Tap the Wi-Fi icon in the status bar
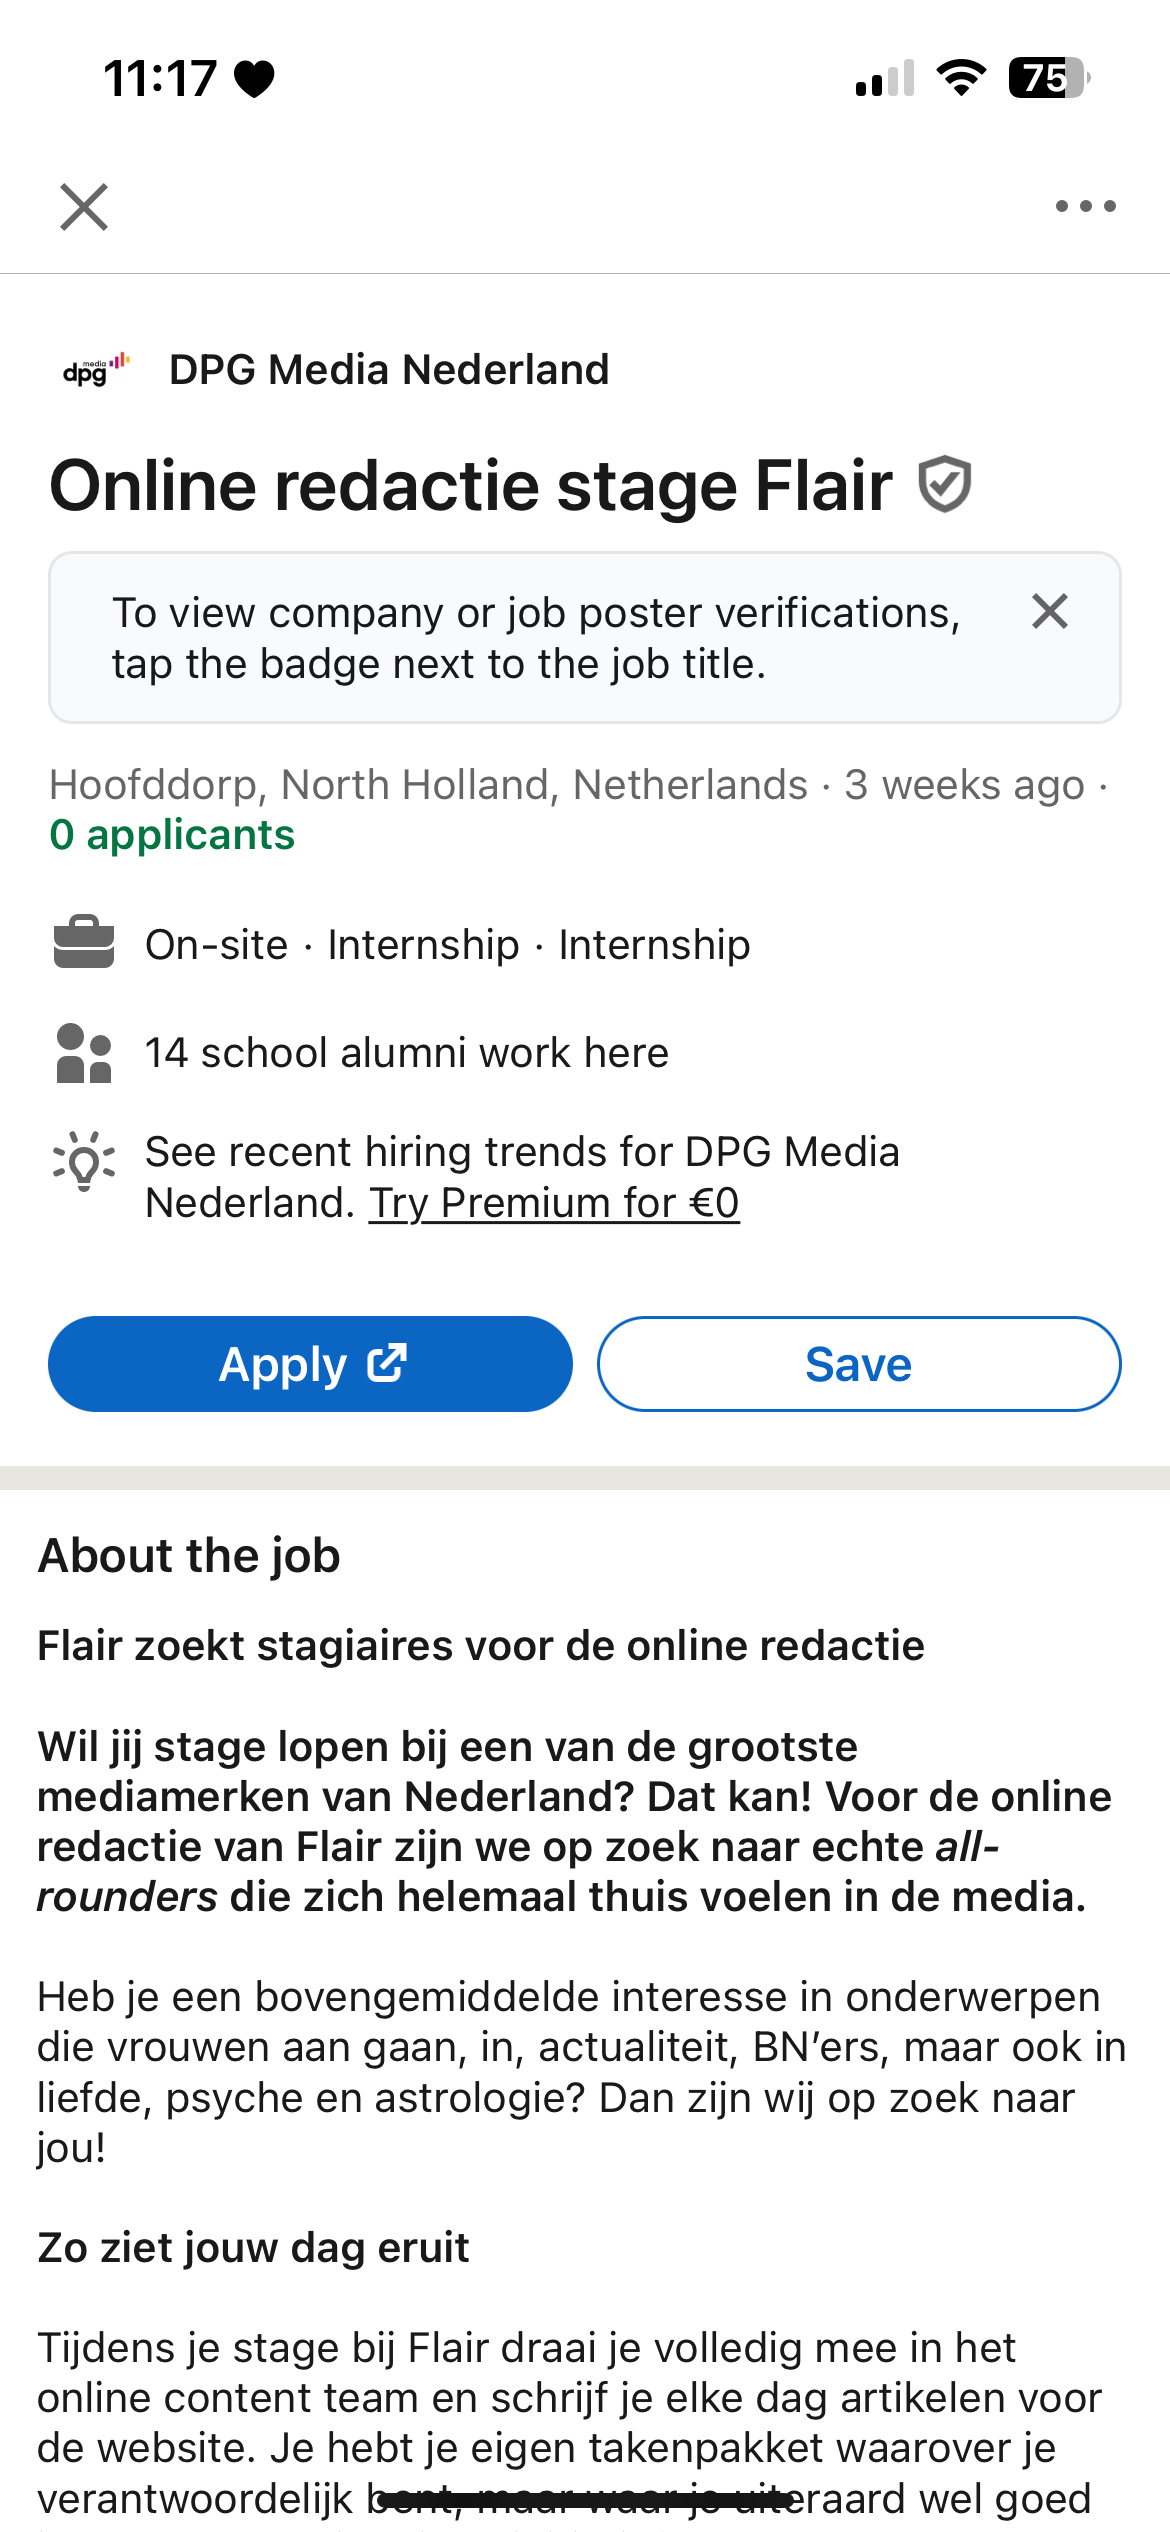This screenshot has height=2532, width=1170. (x=961, y=78)
